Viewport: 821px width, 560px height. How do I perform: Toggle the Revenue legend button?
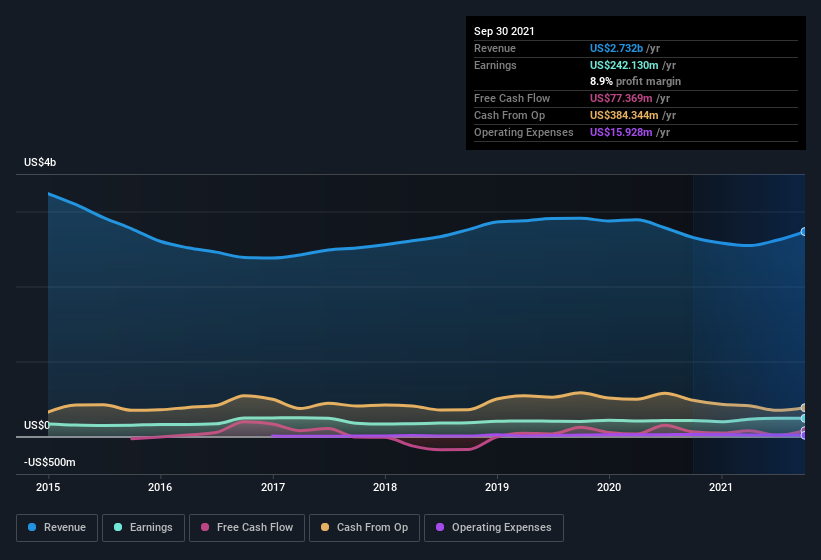point(57,528)
